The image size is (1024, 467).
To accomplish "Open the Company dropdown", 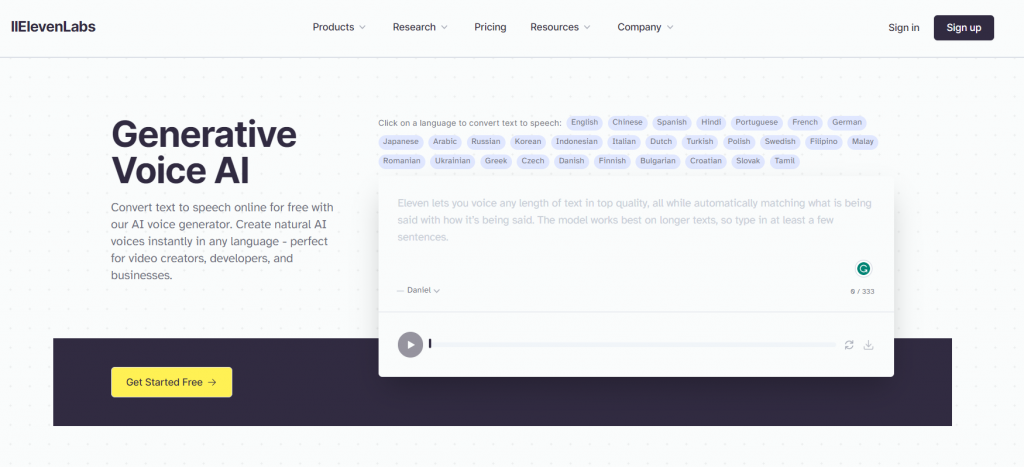I will pos(645,27).
